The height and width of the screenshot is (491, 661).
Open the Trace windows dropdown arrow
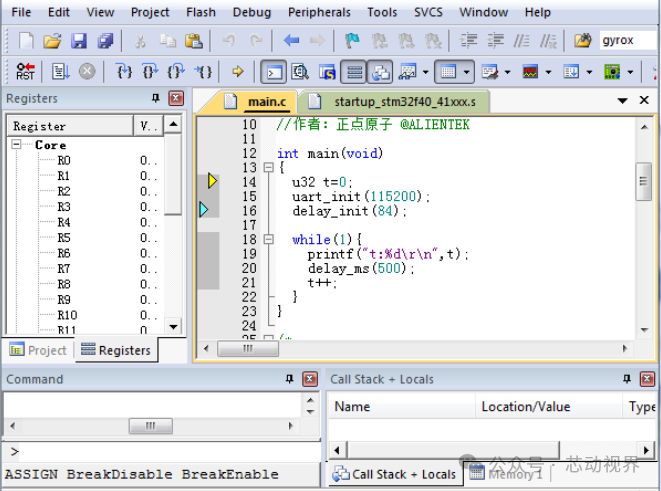[x=589, y=72]
